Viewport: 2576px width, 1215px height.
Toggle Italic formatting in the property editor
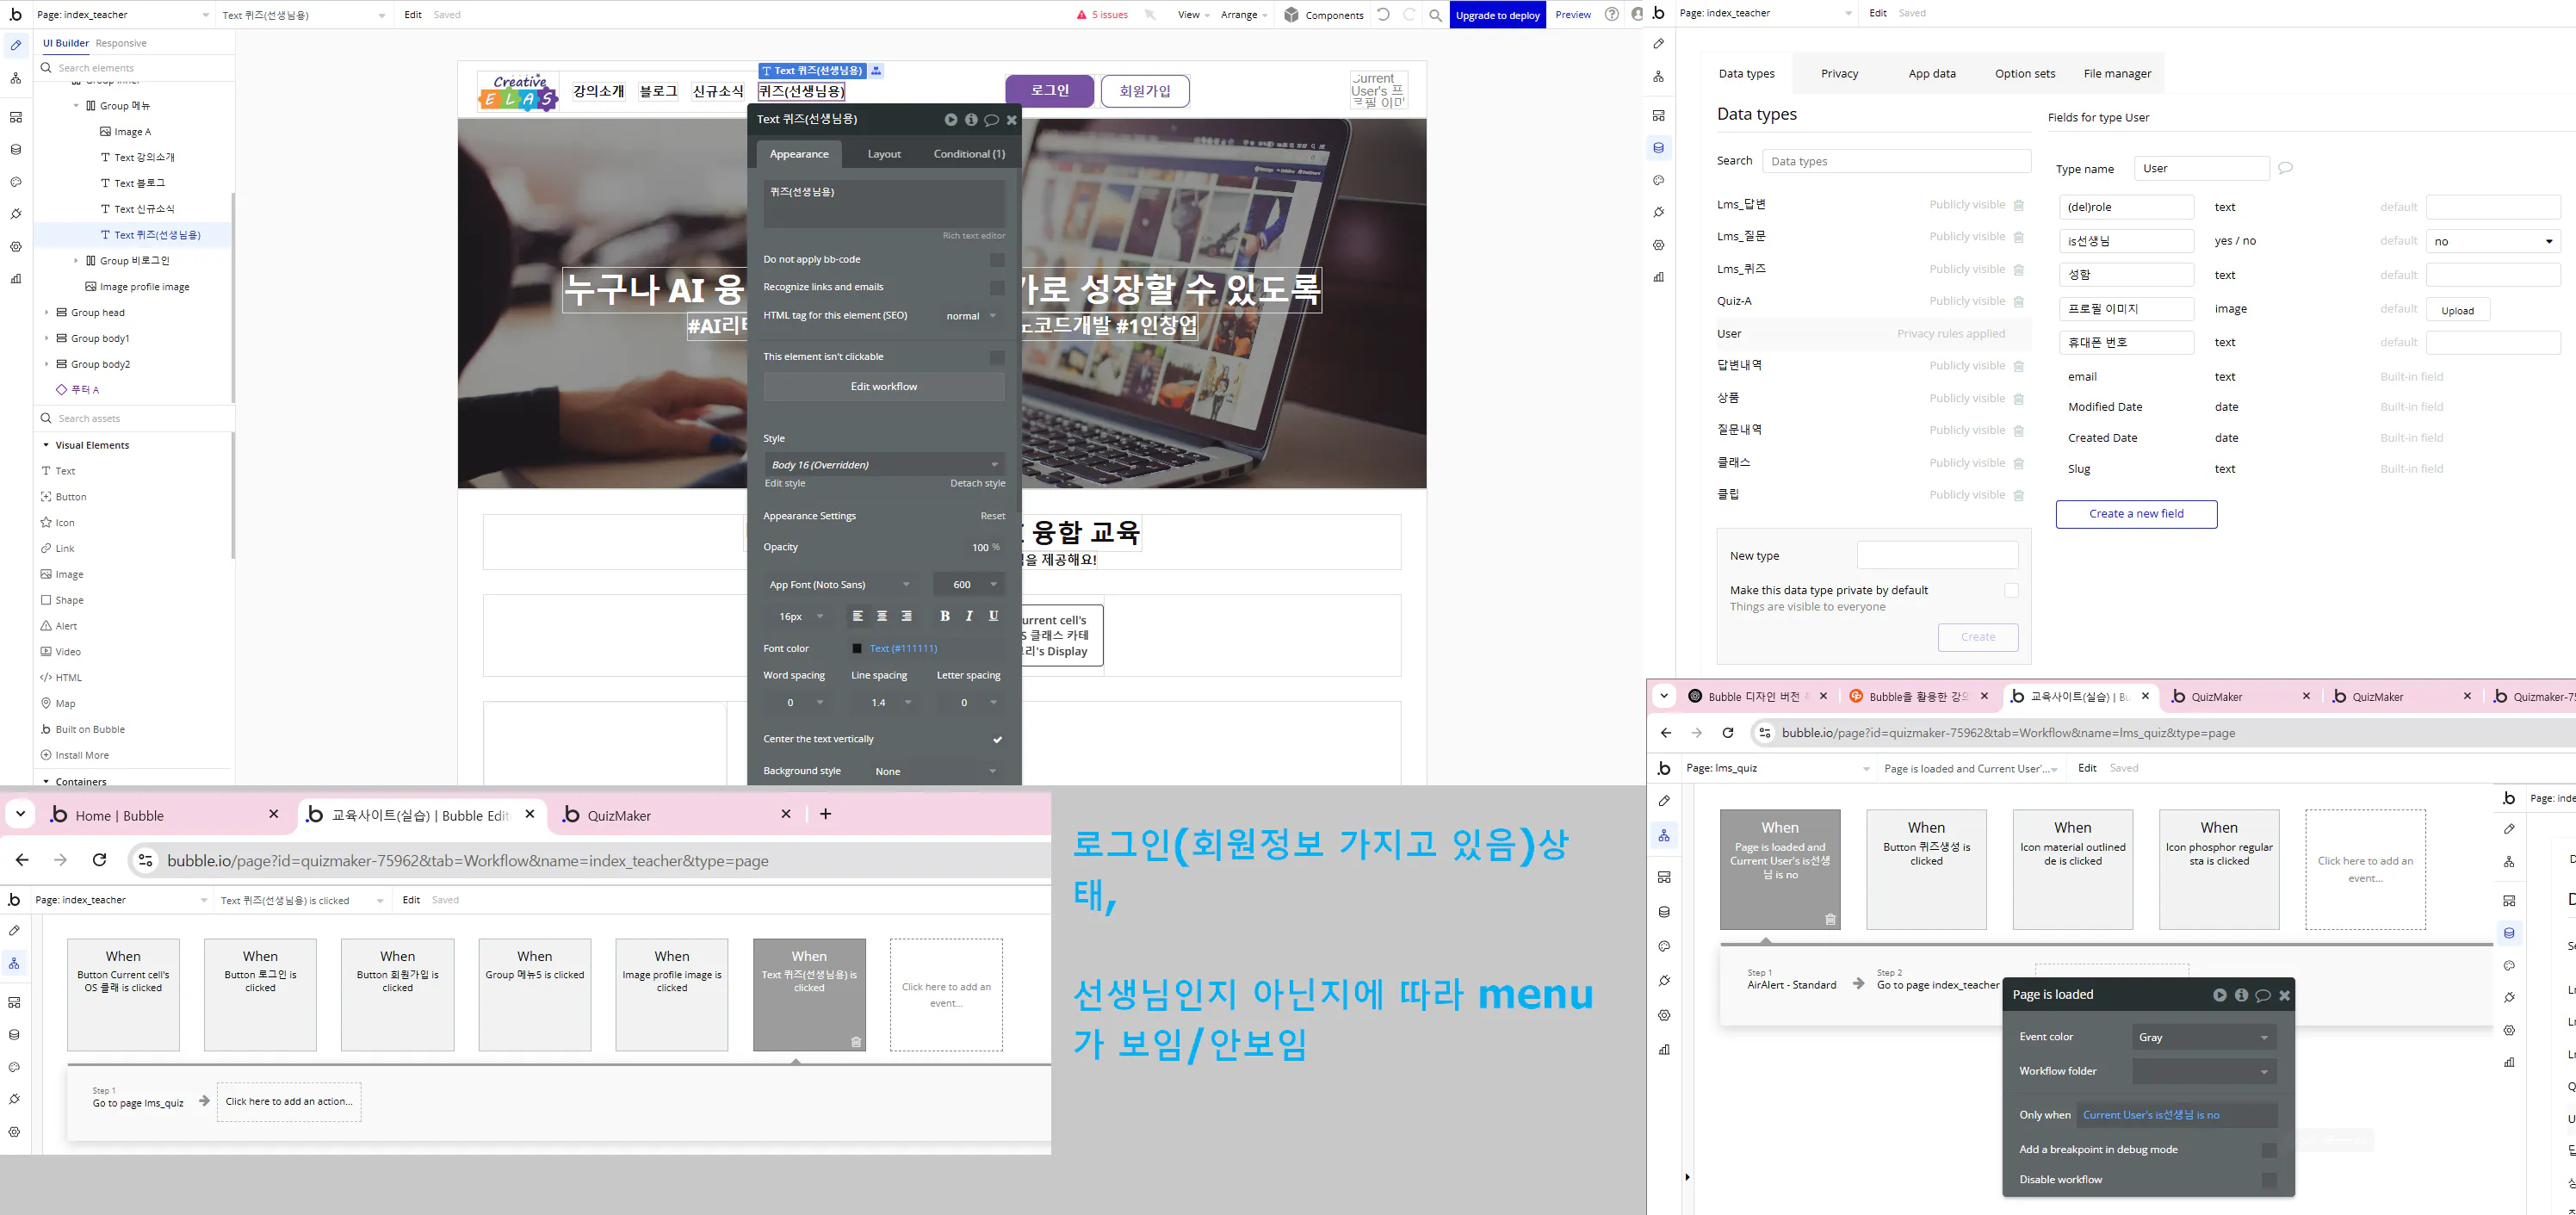(969, 616)
